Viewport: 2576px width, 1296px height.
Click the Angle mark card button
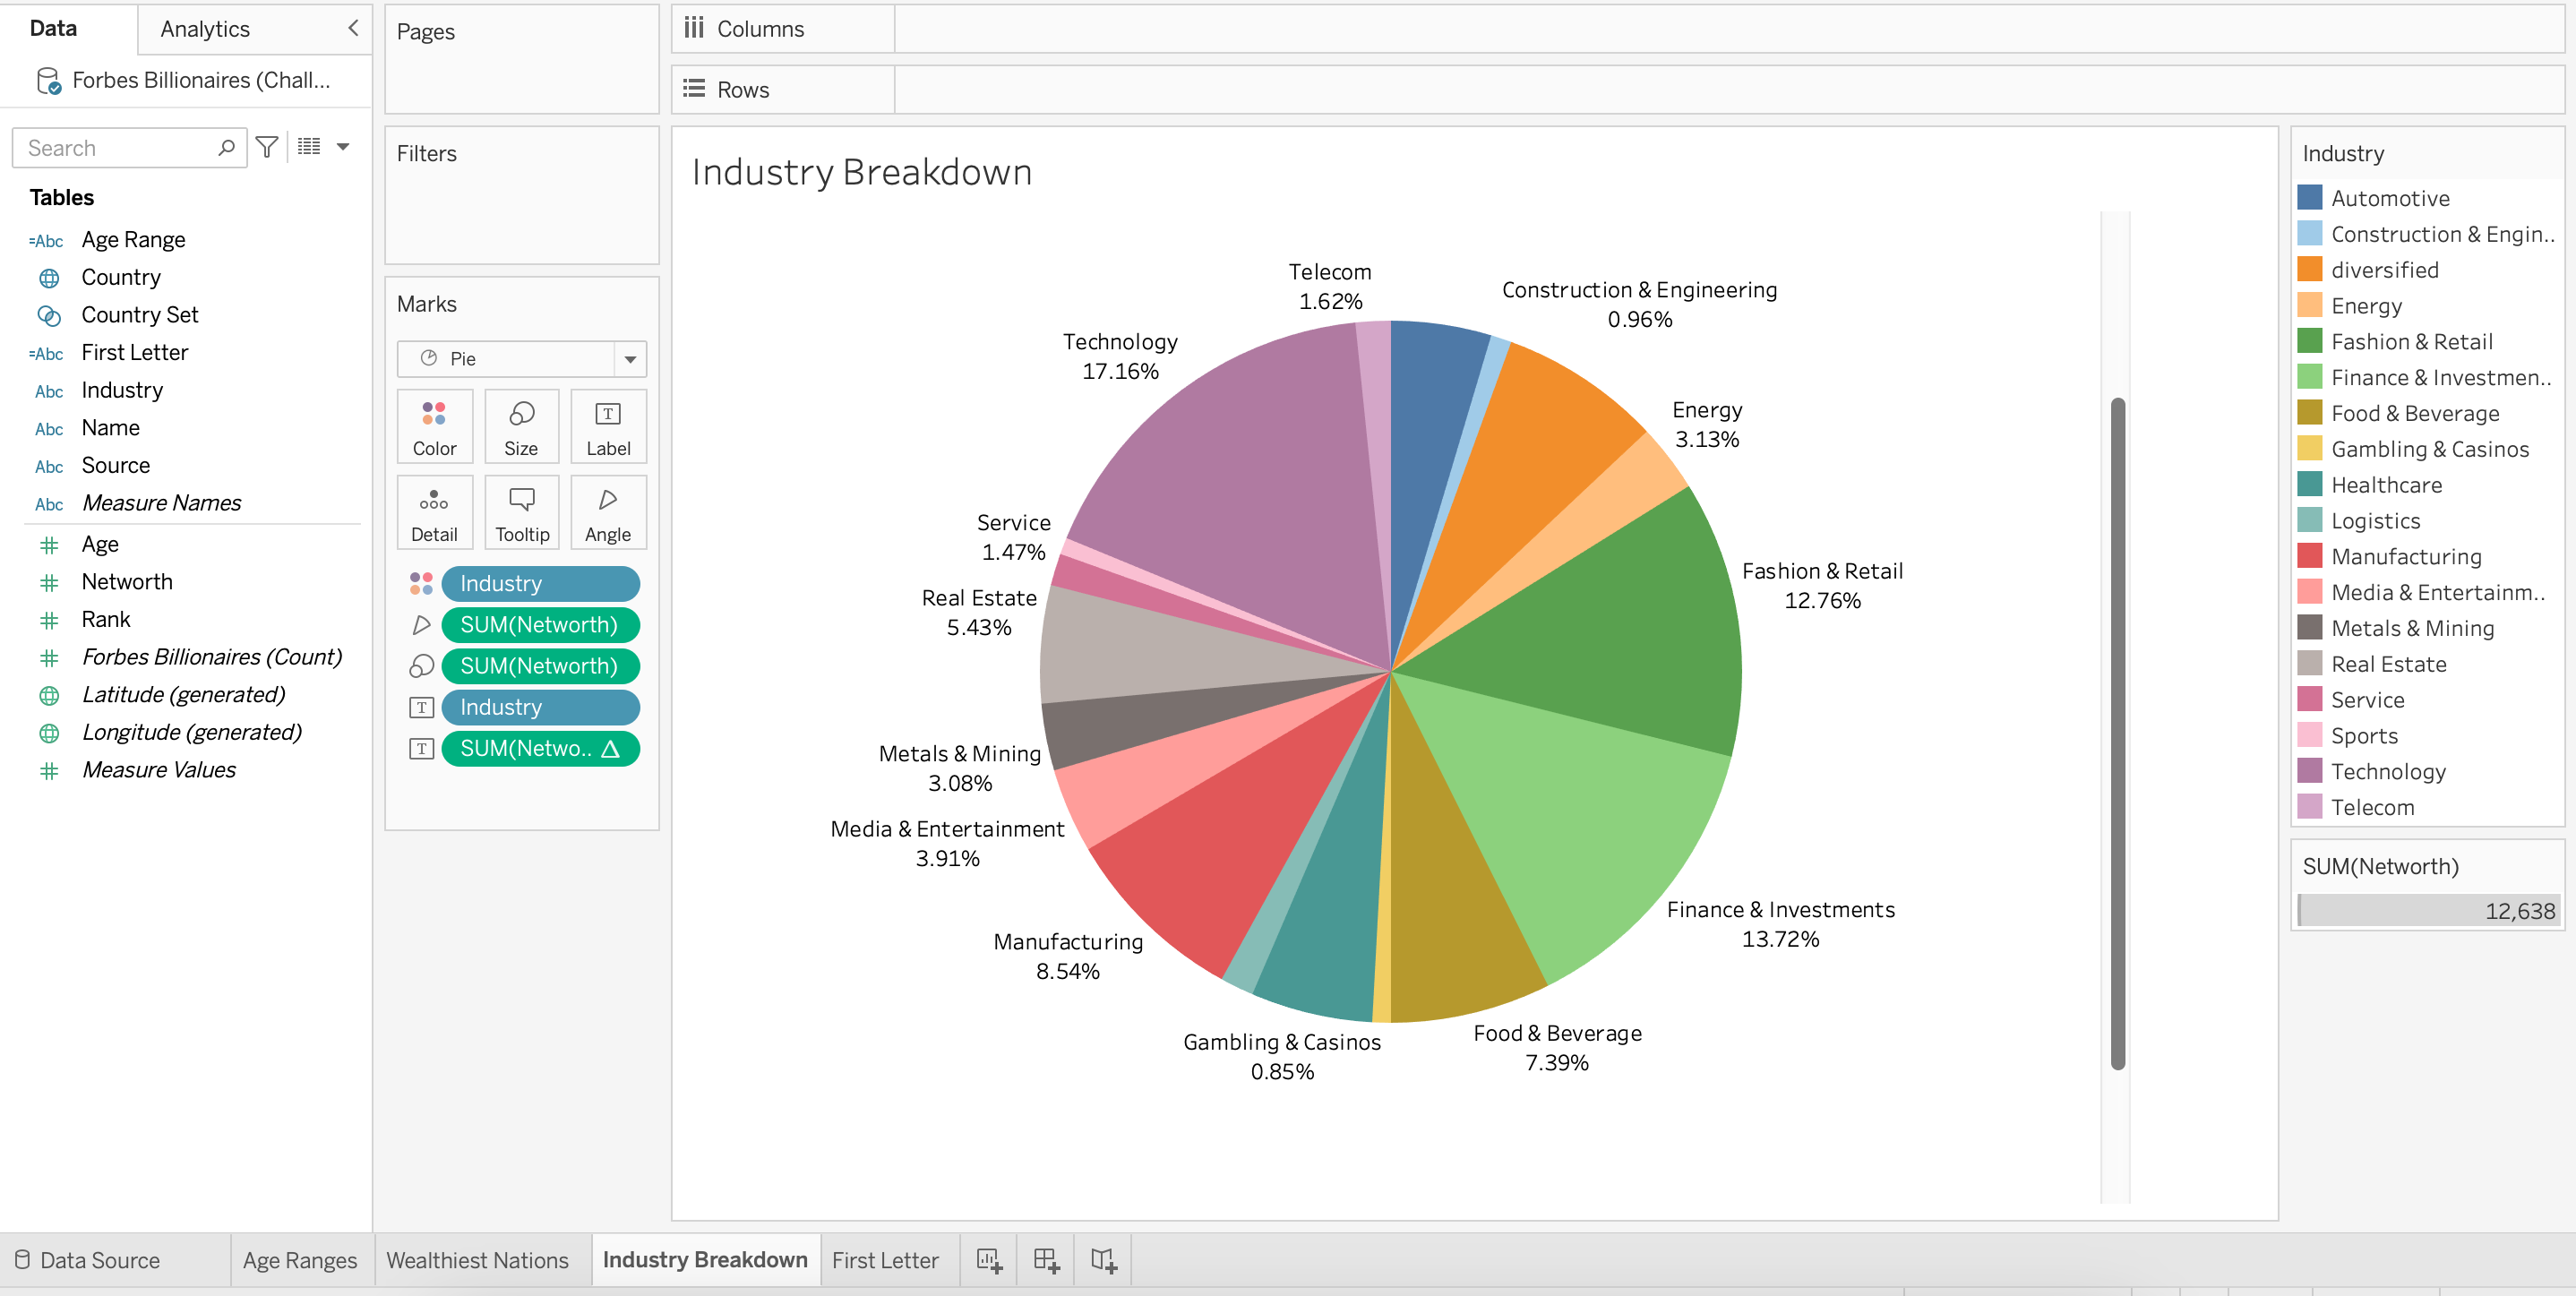point(608,513)
